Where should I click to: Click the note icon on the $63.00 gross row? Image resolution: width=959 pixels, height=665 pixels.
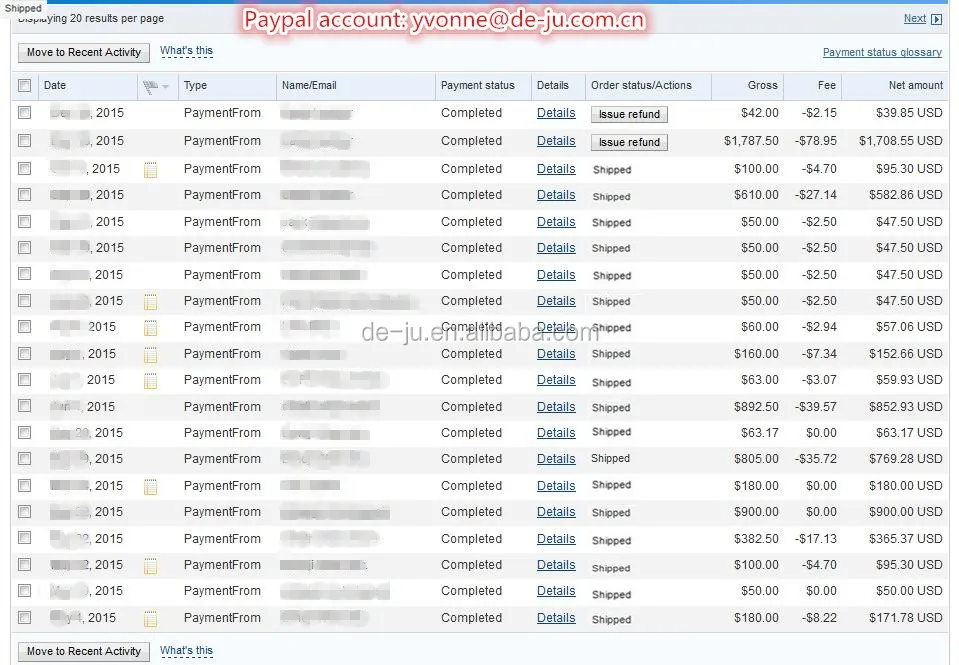(151, 381)
